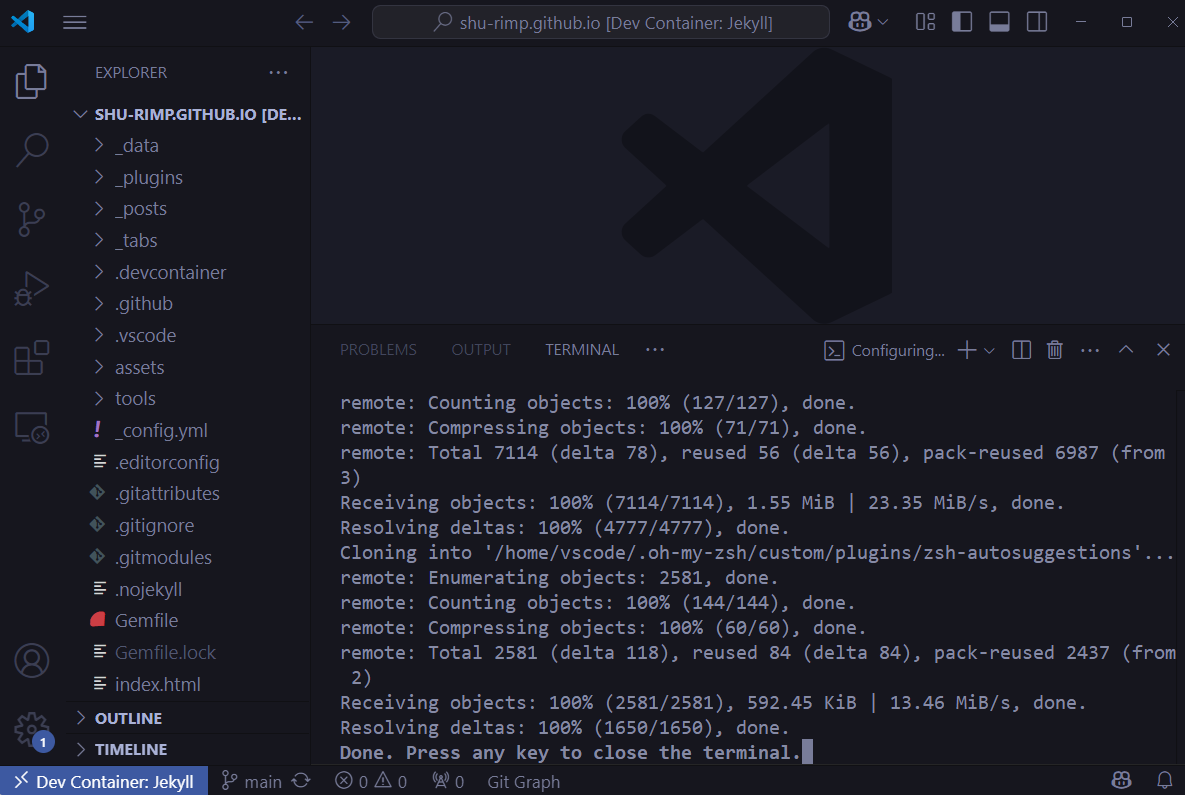
Task: Split the terminal
Action: (1021, 350)
